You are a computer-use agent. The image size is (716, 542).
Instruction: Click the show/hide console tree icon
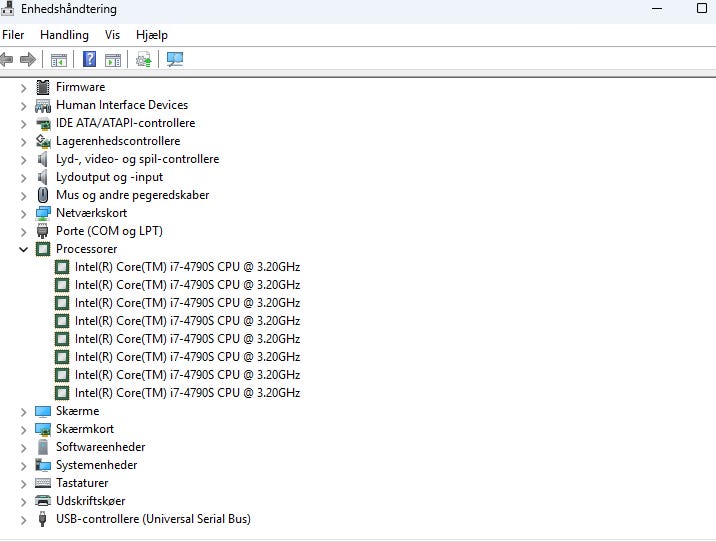point(59,60)
